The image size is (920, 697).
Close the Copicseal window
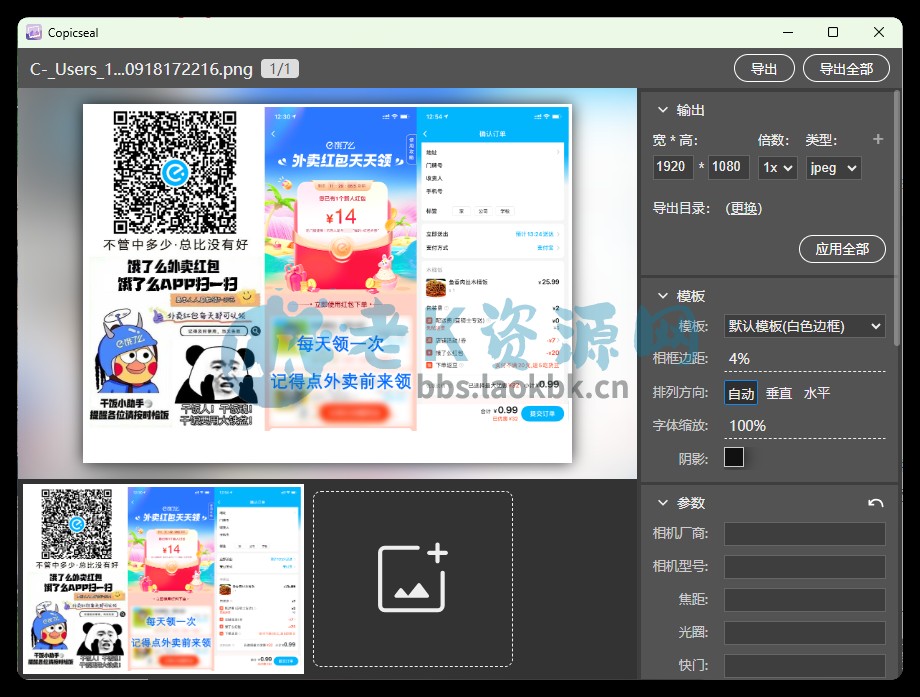click(878, 32)
